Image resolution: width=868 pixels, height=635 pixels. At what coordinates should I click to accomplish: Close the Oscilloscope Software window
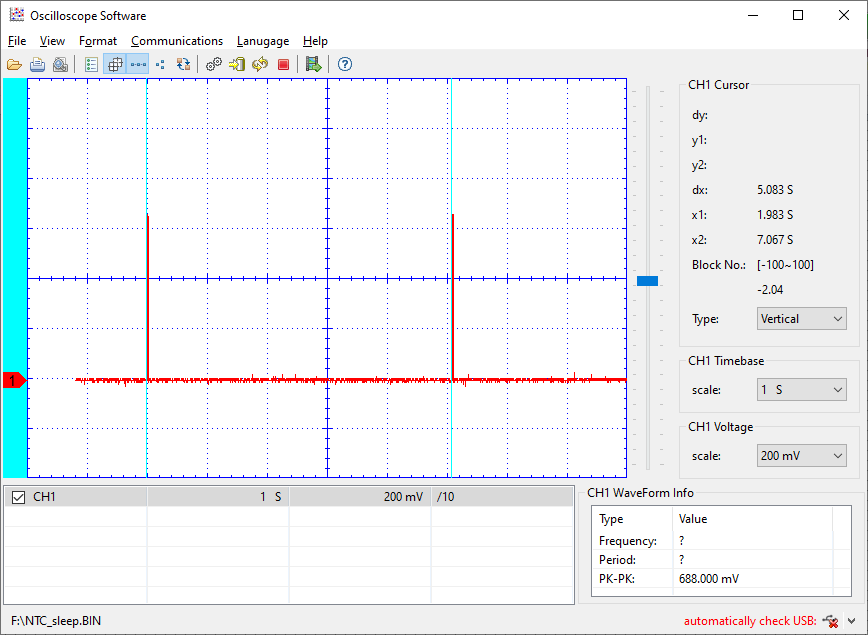tap(844, 15)
